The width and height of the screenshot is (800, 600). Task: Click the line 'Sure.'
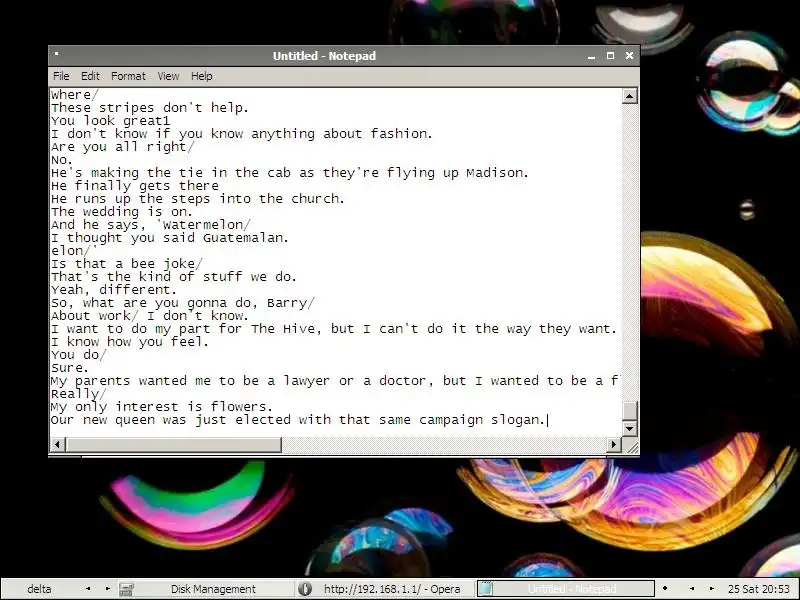(70, 368)
